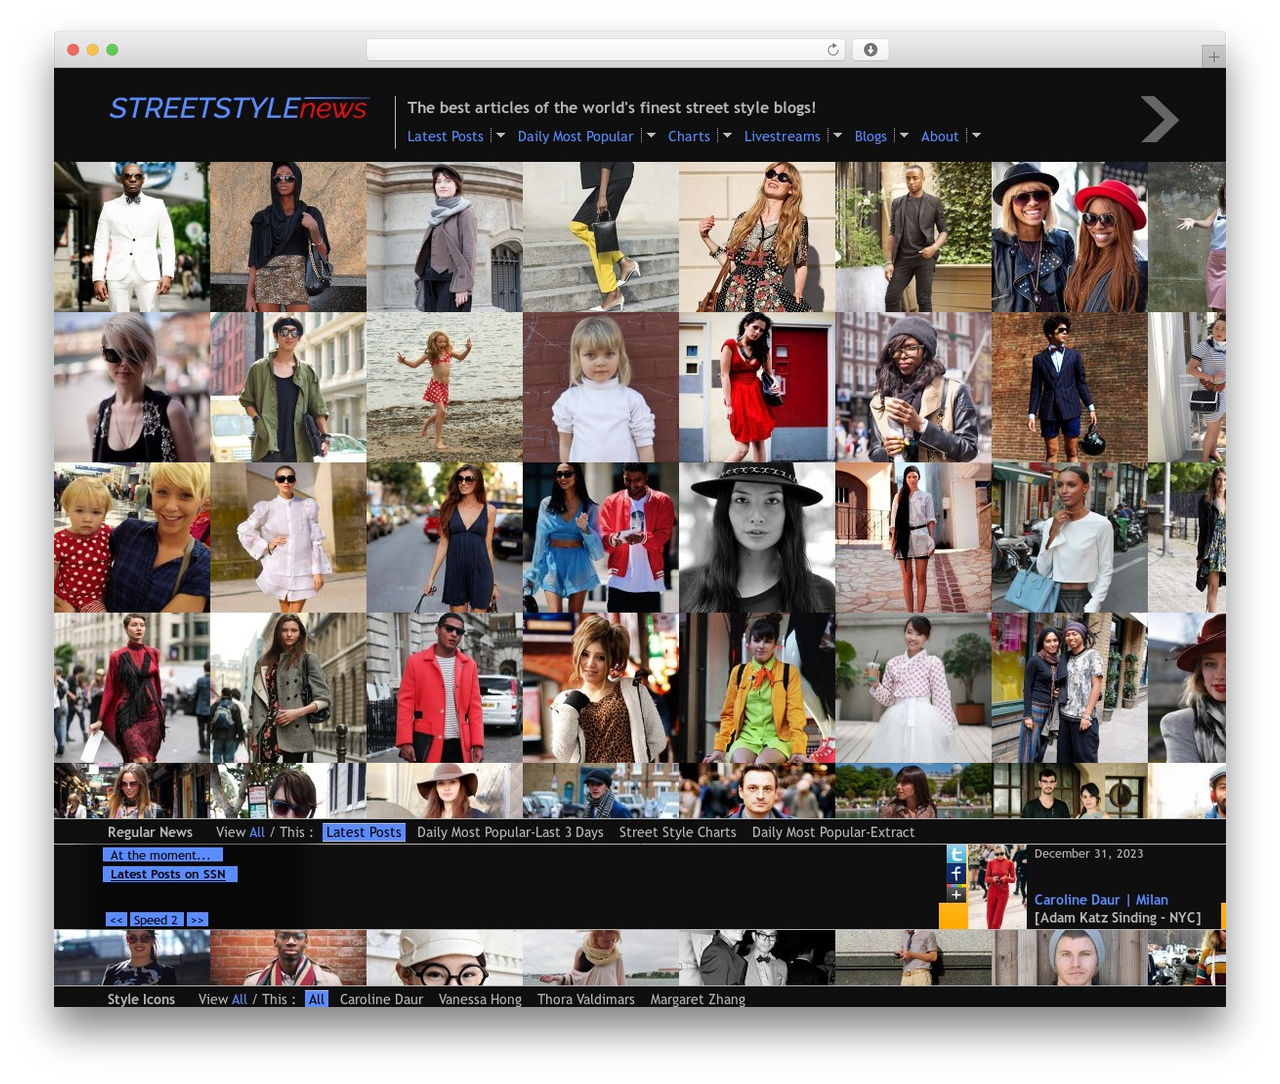This screenshot has width=1280, height=1084.
Task: Switch to the Daily Most Popular-Extract tab
Action: (833, 832)
